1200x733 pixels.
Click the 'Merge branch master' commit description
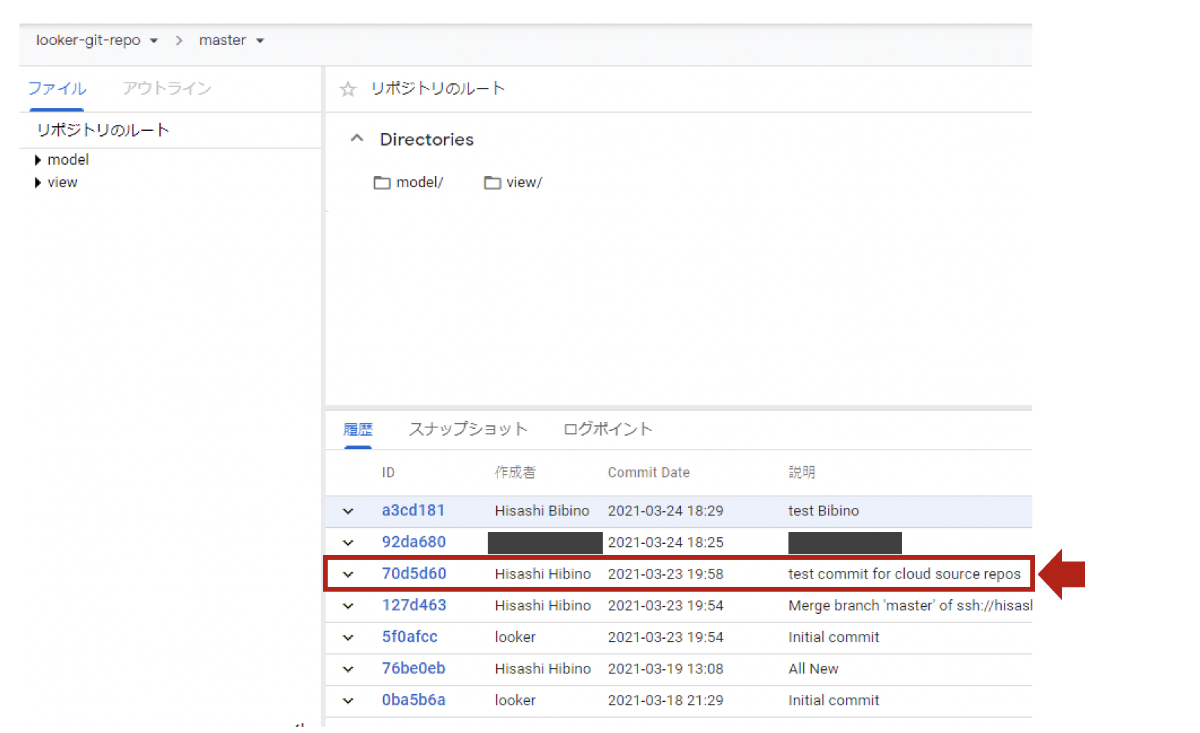click(909, 605)
